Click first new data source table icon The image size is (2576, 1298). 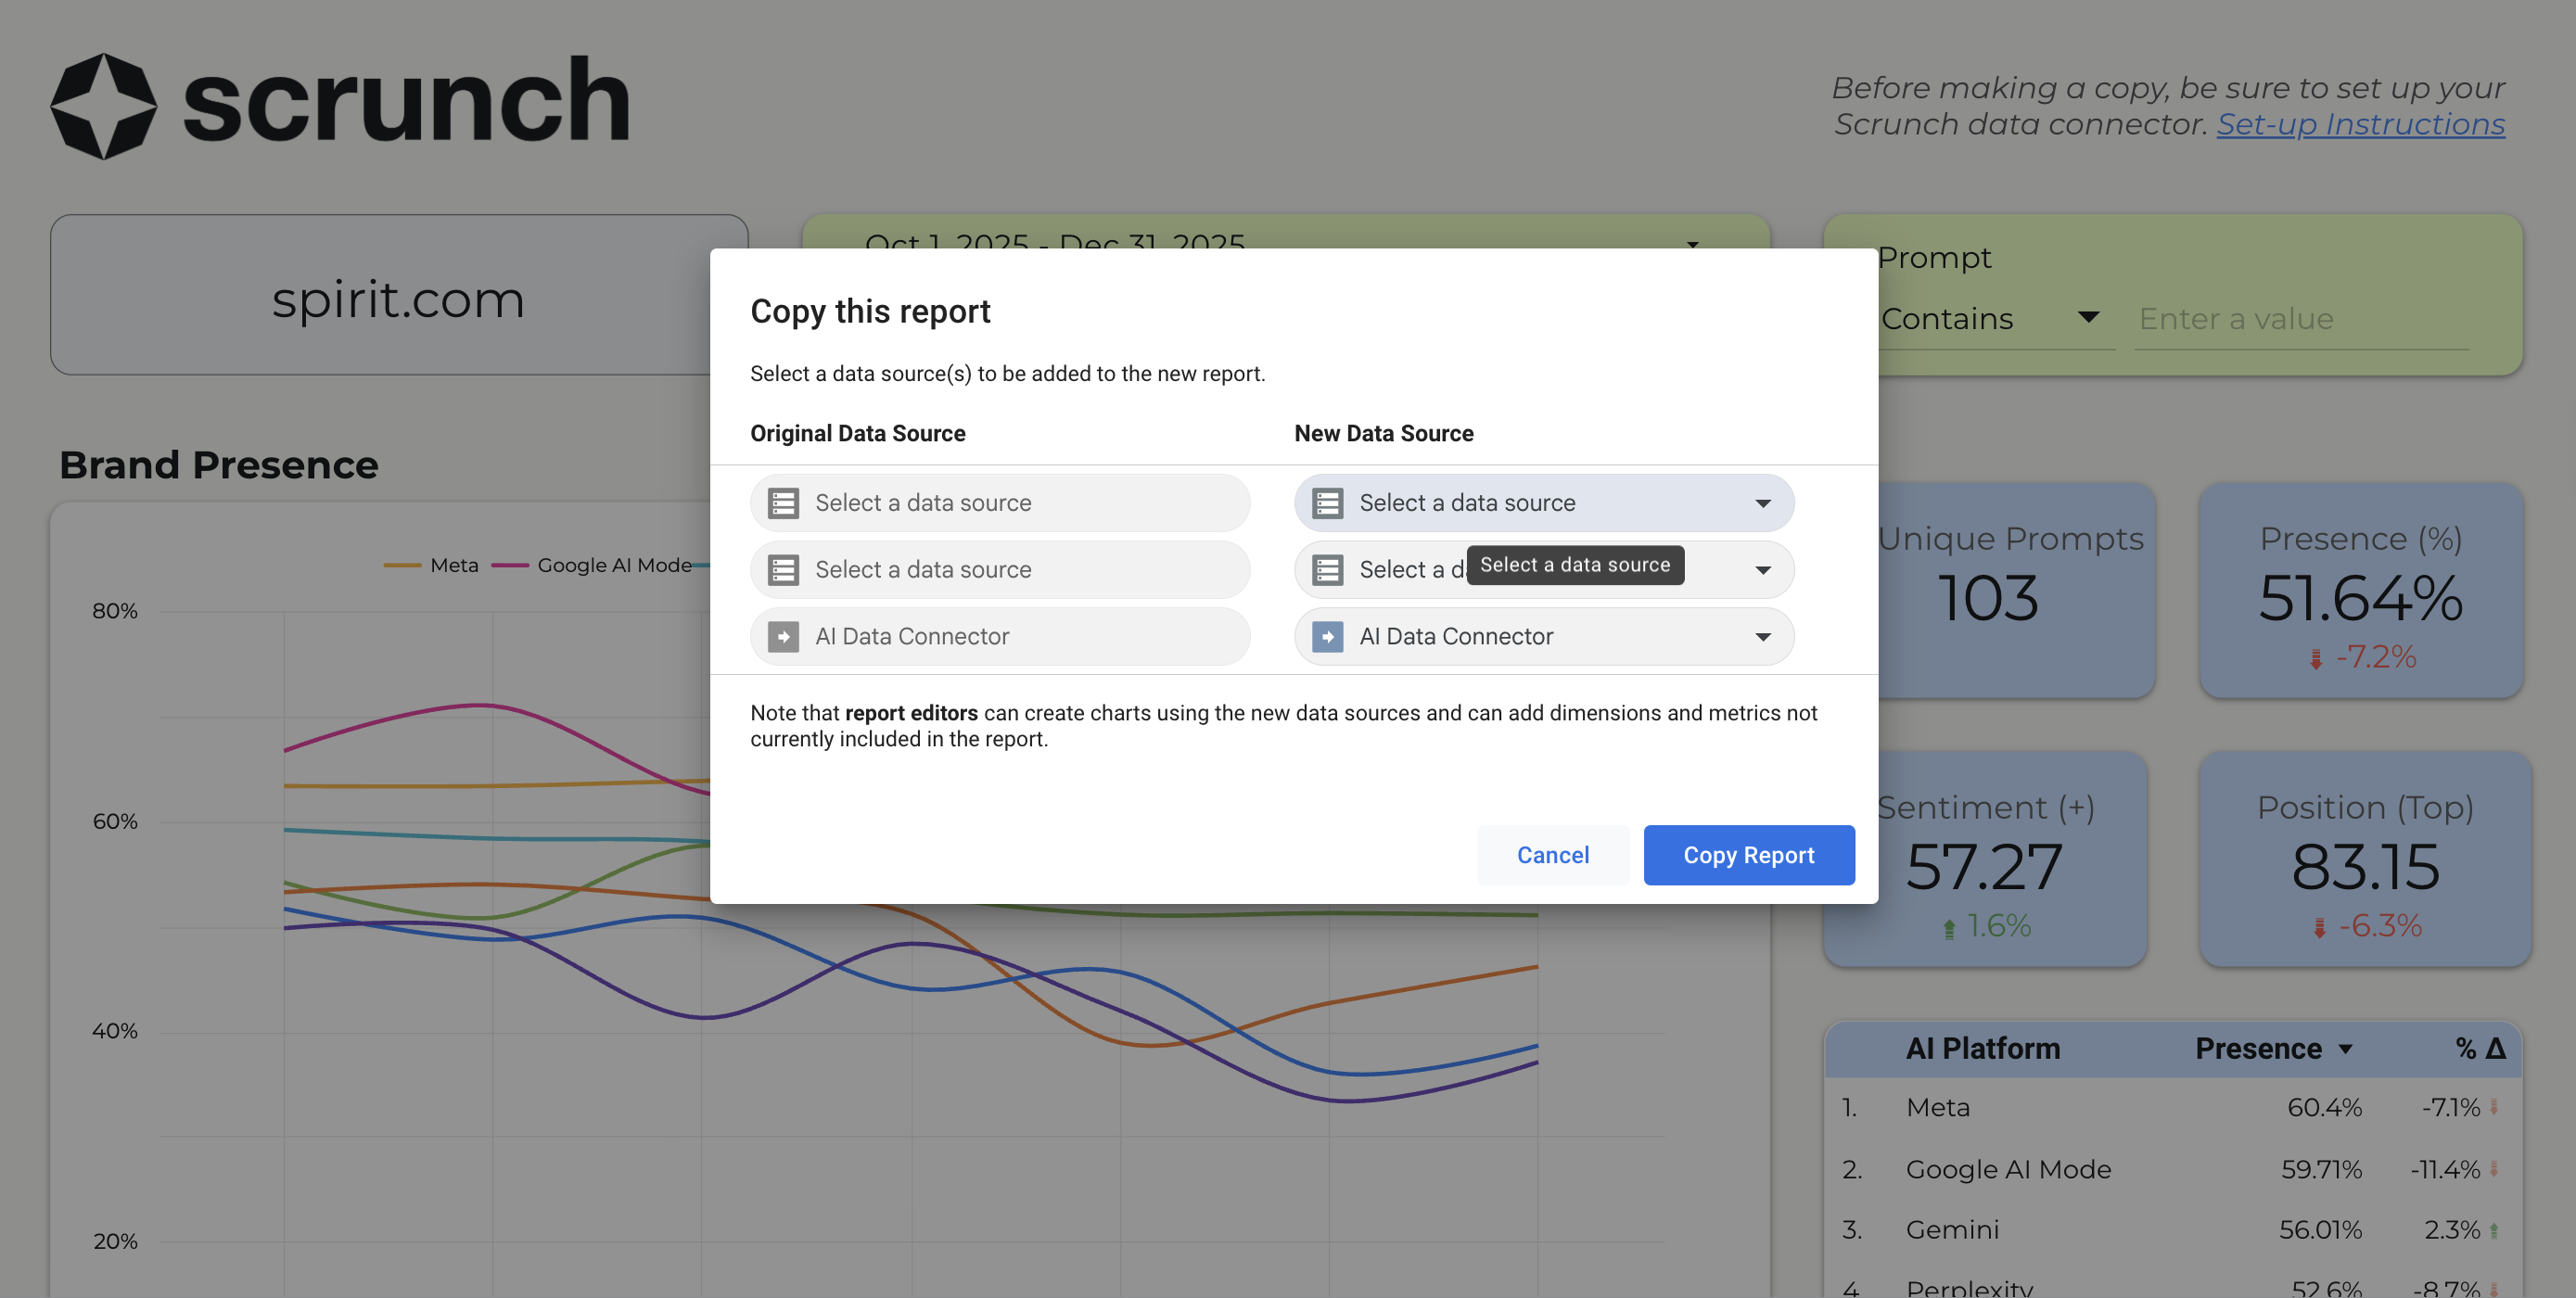click(1327, 503)
